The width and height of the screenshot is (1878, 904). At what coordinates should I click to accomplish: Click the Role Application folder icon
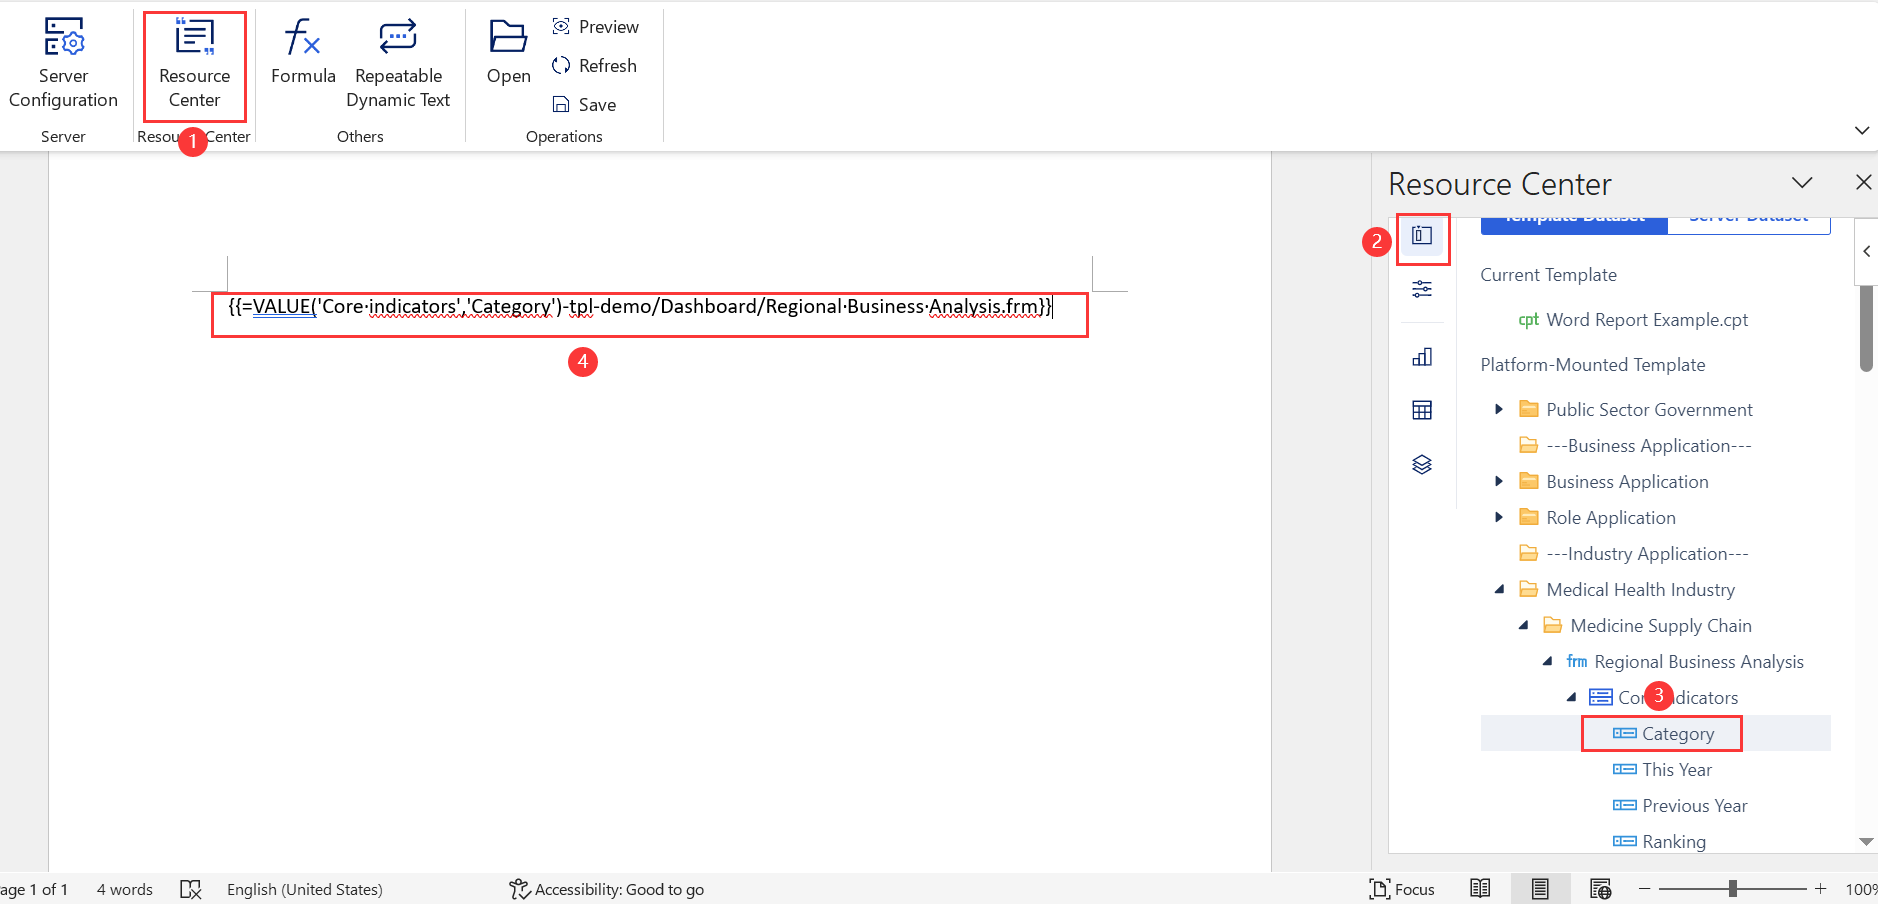1528,517
